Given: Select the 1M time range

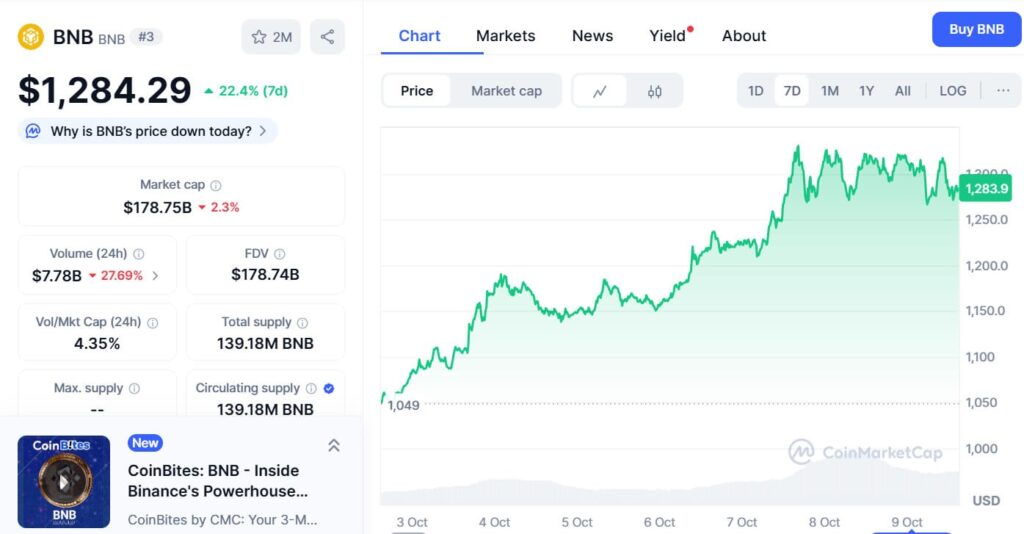Looking at the screenshot, I should tap(830, 91).
